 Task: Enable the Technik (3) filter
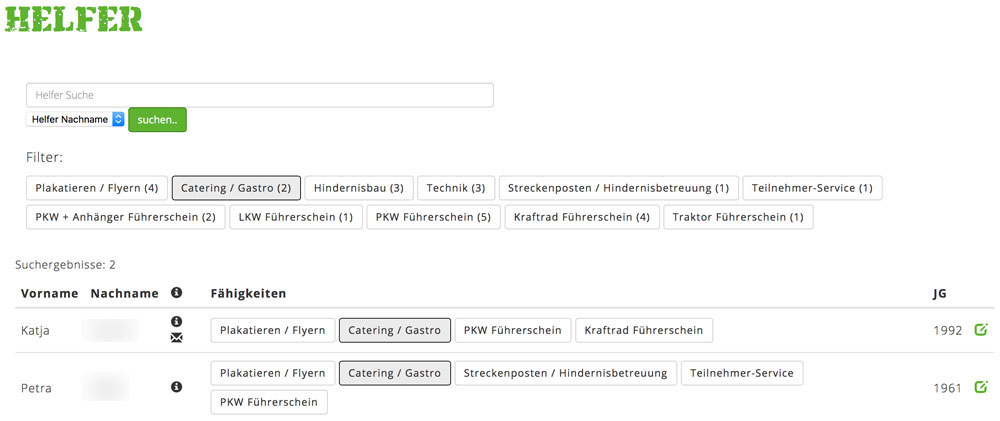click(455, 188)
